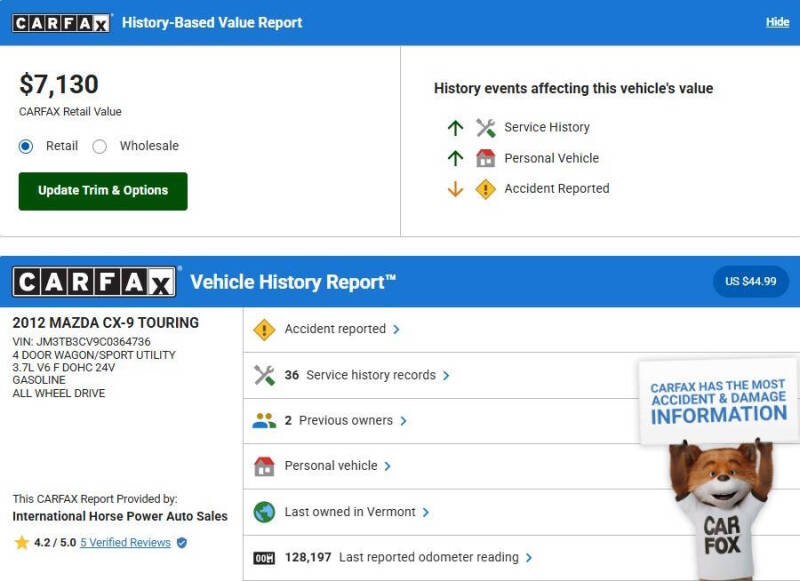Image resolution: width=800 pixels, height=581 pixels.
Task: Open the 5 Verified Reviews link
Action: pos(125,543)
